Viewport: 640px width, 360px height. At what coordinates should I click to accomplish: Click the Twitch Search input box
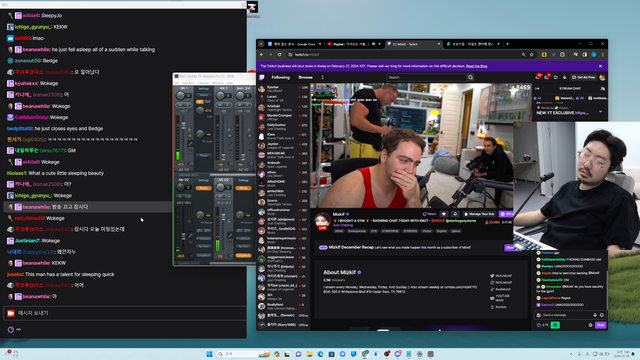[426, 77]
